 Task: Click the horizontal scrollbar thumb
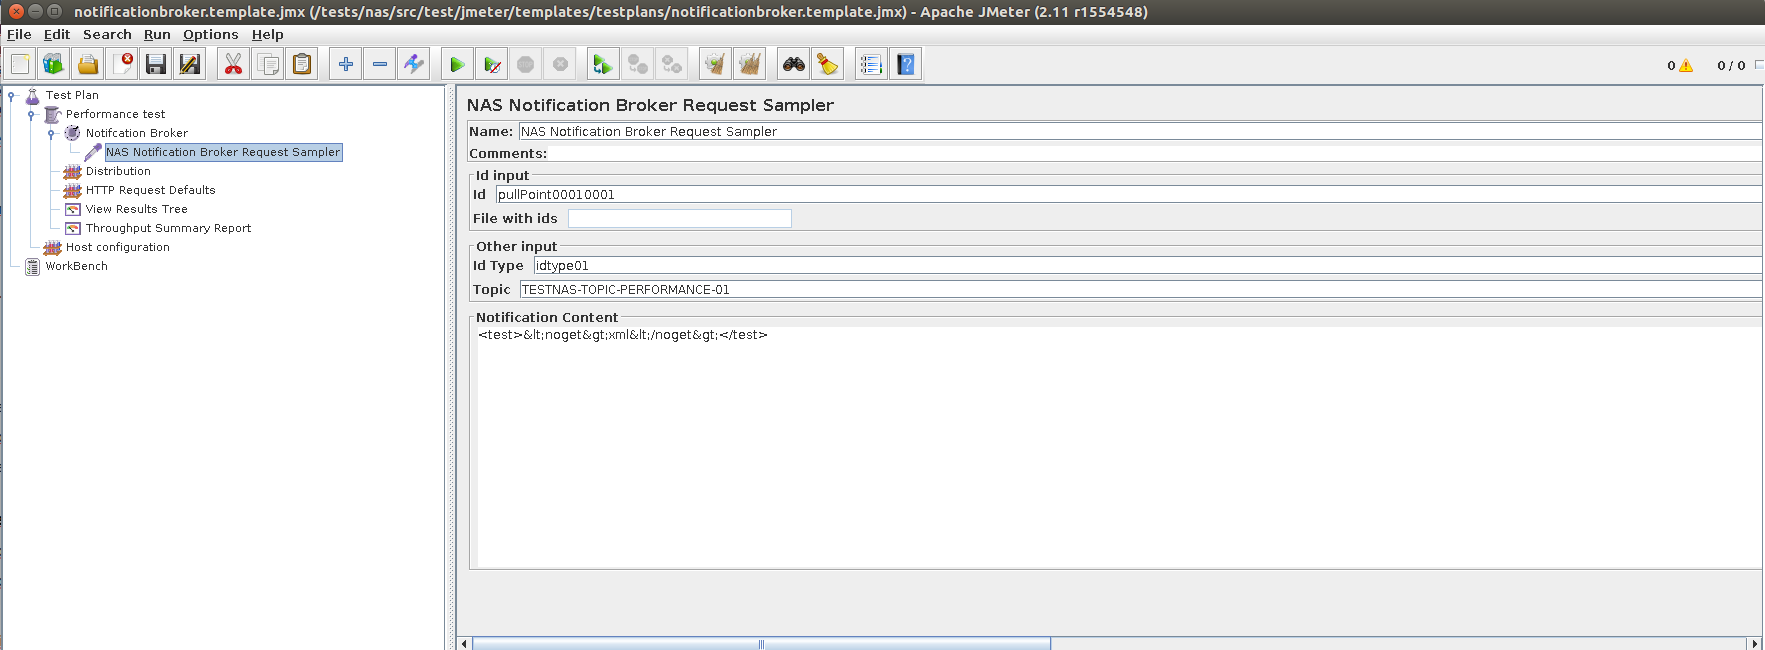click(760, 643)
